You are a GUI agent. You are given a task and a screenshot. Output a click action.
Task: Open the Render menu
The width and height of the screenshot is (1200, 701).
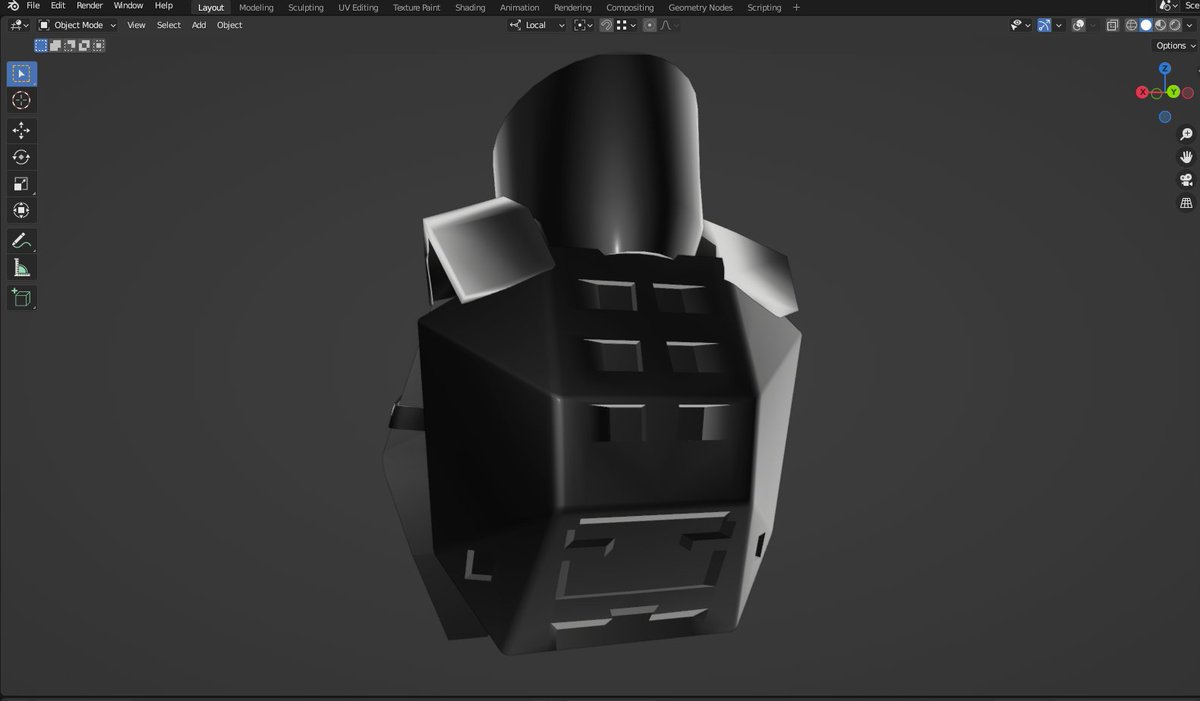[x=90, y=6]
